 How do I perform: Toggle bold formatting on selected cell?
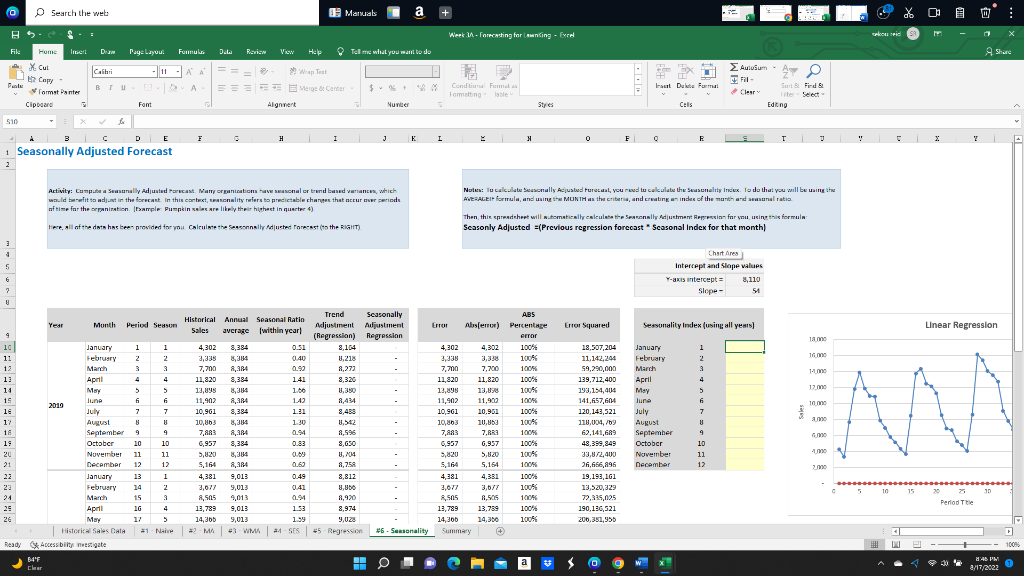[98, 88]
